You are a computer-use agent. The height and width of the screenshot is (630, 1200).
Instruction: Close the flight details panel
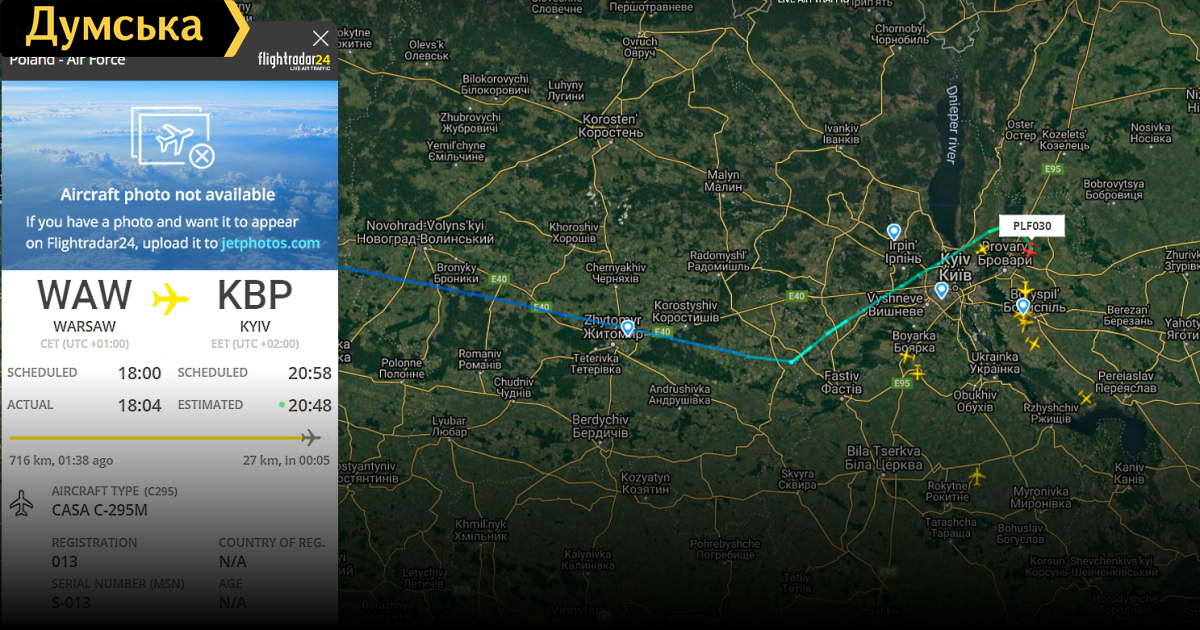coord(320,39)
